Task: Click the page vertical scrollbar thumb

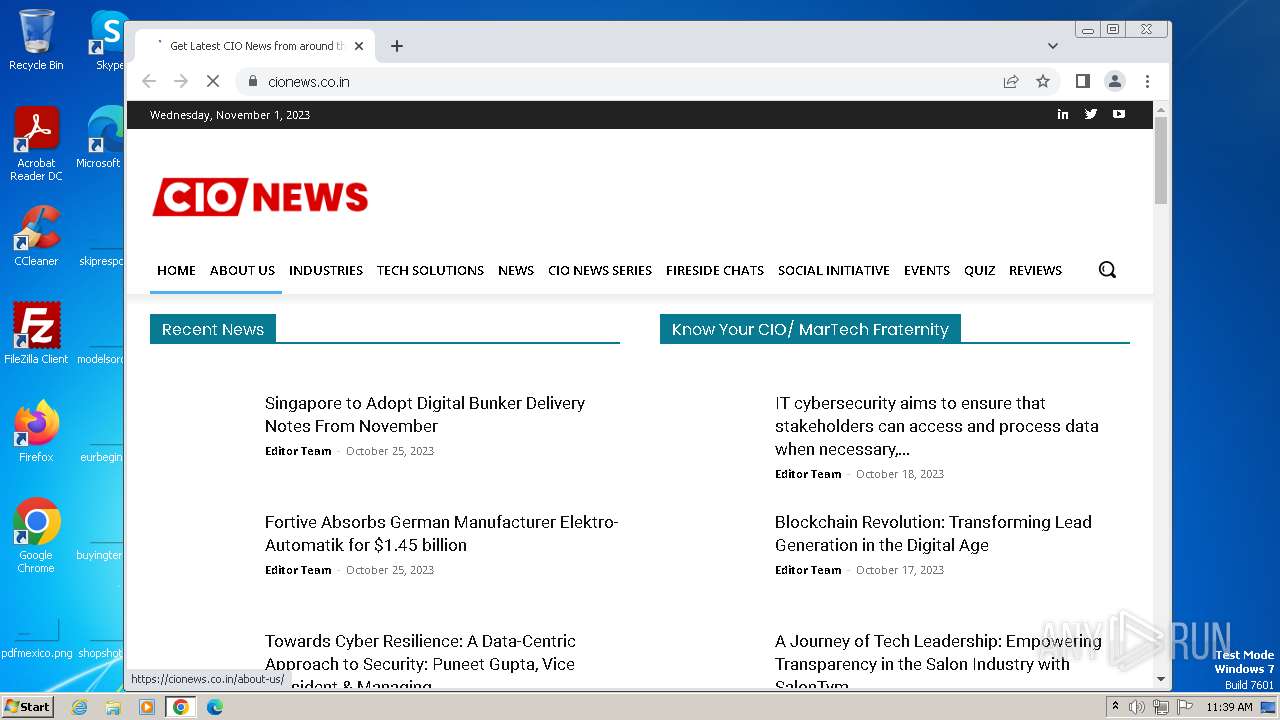Action: click(1161, 160)
